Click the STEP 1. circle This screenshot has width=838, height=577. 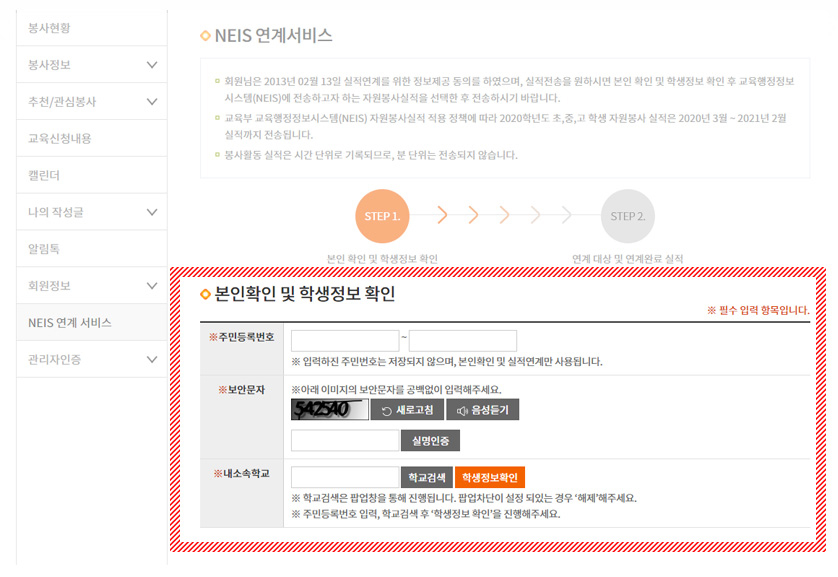[382, 216]
